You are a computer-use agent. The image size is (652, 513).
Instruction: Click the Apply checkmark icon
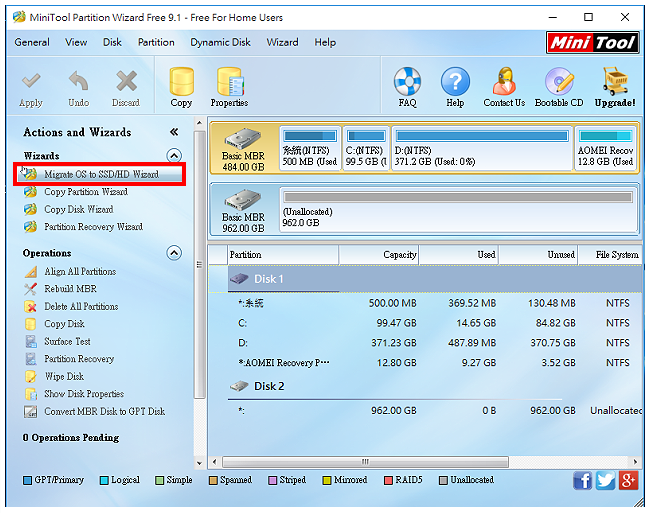(31, 81)
